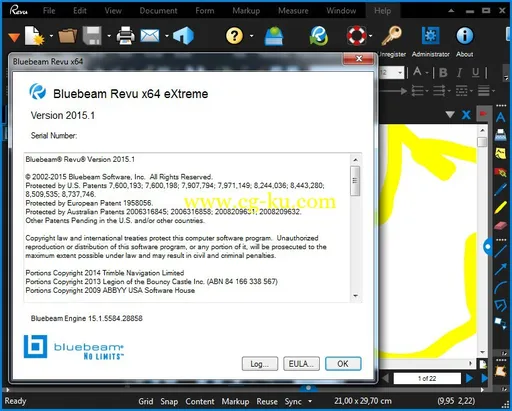512x411 pixels.
Task: Click the Log... button
Action: tap(260, 364)
